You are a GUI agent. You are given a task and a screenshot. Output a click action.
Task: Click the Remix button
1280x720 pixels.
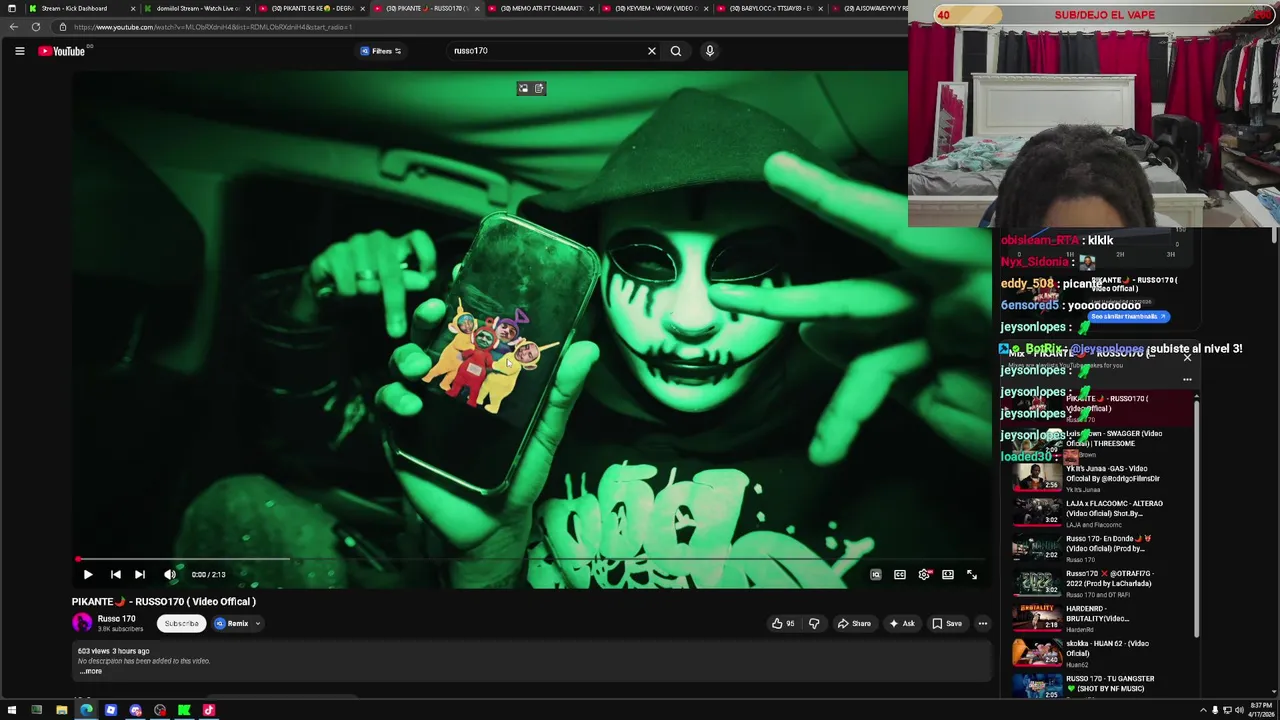[x=232, y=624]
